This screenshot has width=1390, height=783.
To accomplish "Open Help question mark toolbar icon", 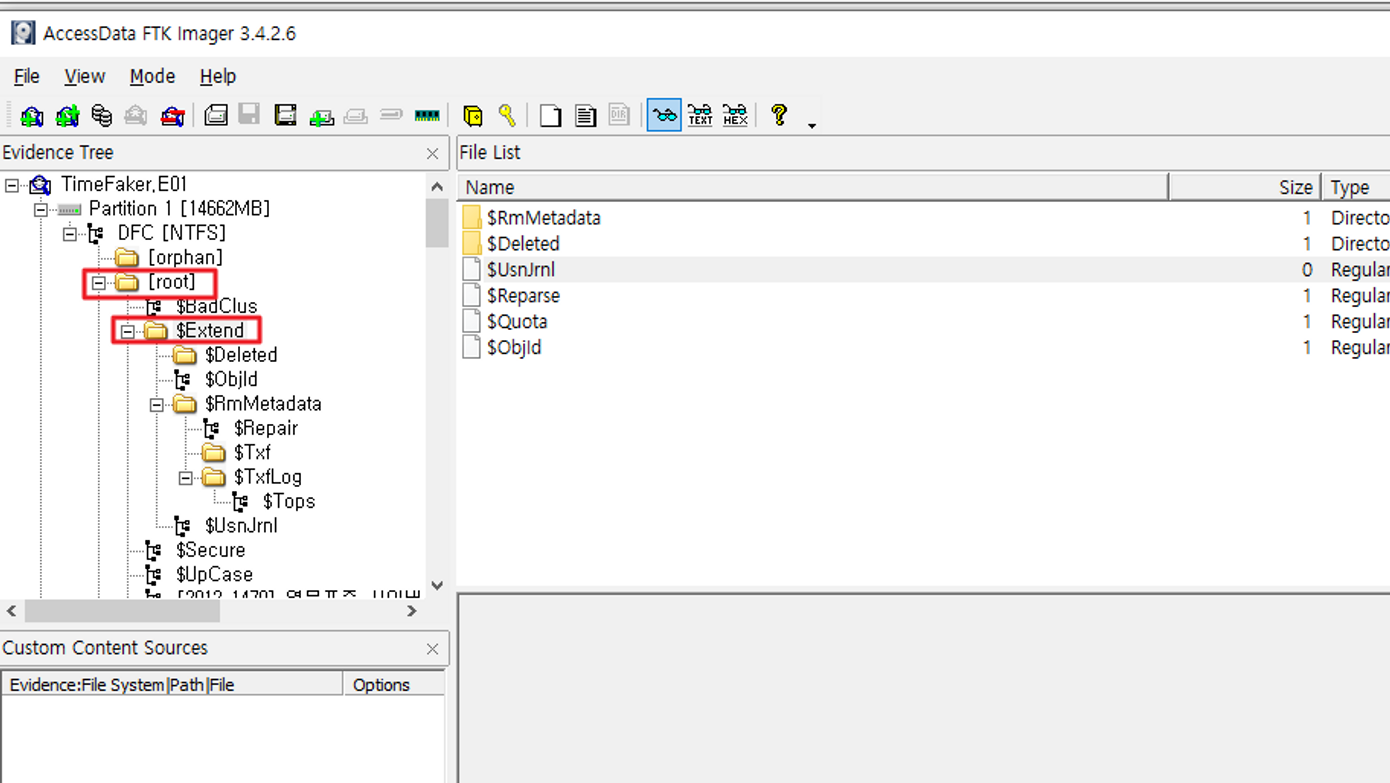I will tap(779, 115).
